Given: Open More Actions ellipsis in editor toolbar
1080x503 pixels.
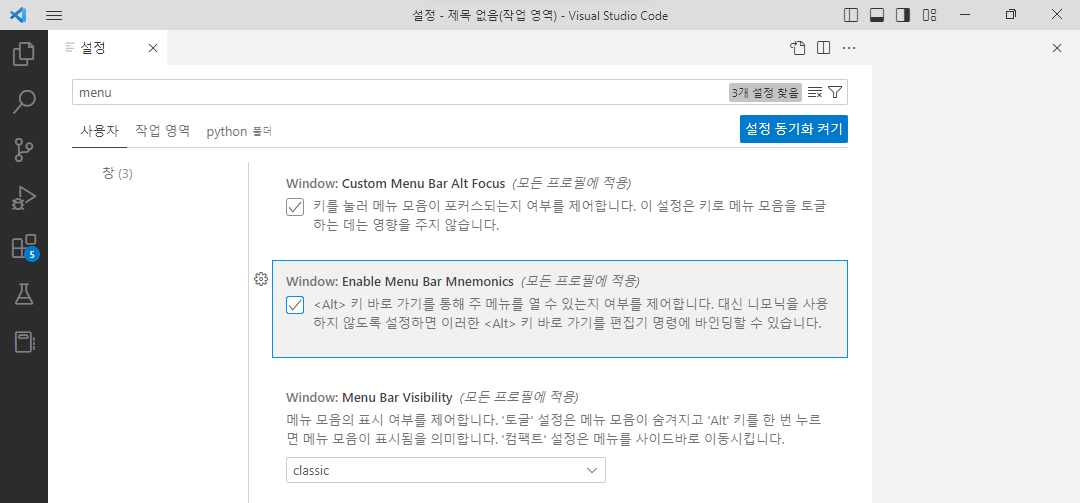Looking at the screenshot, I should pyautogui.click(x=849, y=48).
